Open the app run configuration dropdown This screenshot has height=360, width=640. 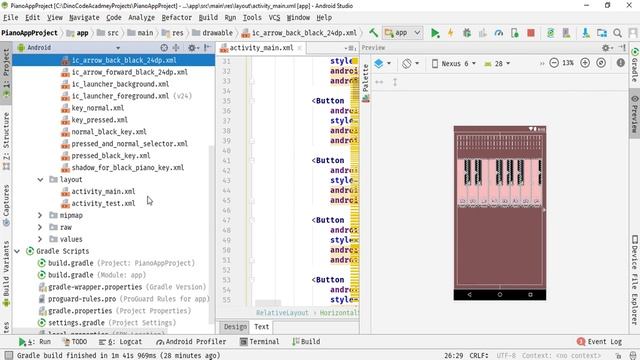point(402,33)
